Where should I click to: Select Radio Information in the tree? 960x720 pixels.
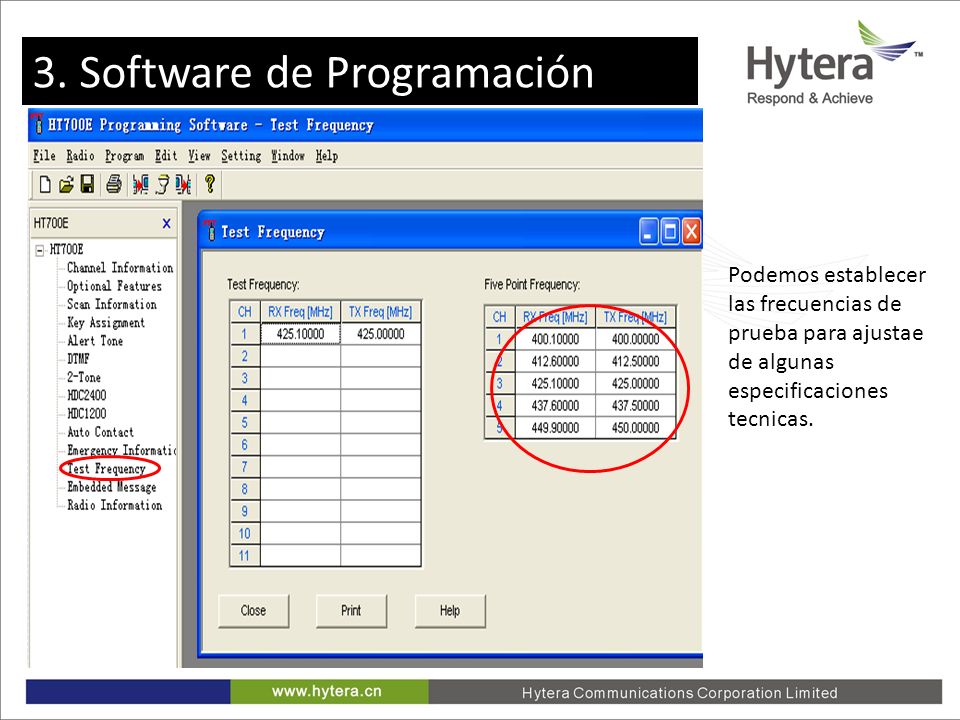pos(114,505)
